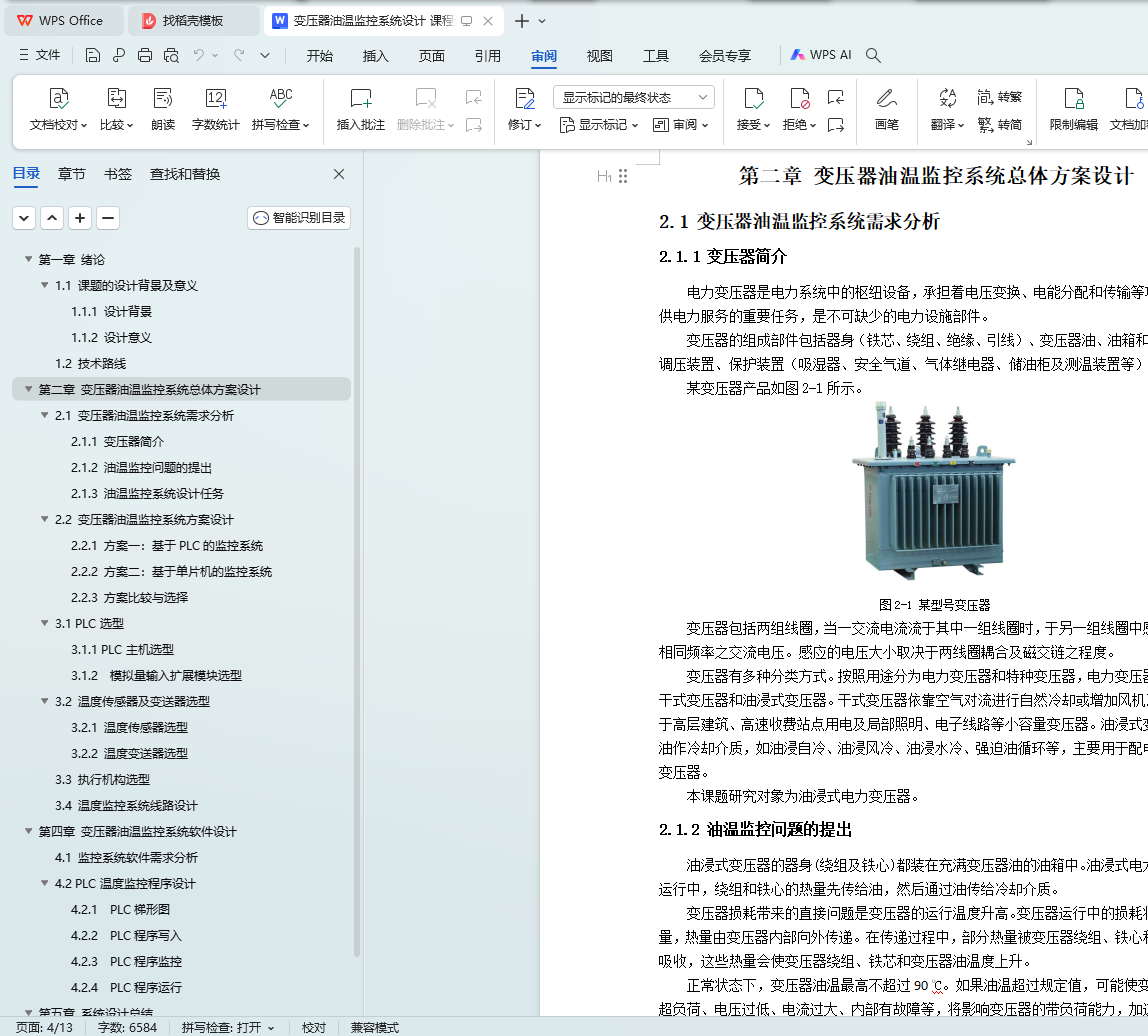Screen dimensions: 1148x1036
Task: Click the Print icon in quick toolbar
Action: click(145, 55)
